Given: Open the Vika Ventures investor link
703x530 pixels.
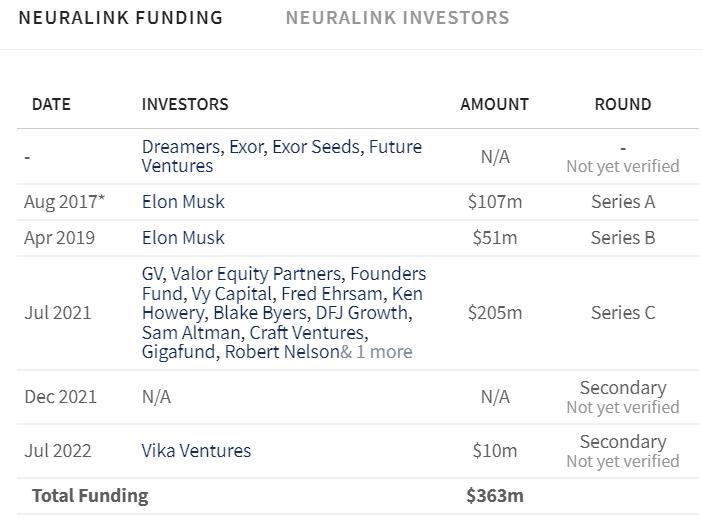Looking at the screenshot, I should point(196,451).
